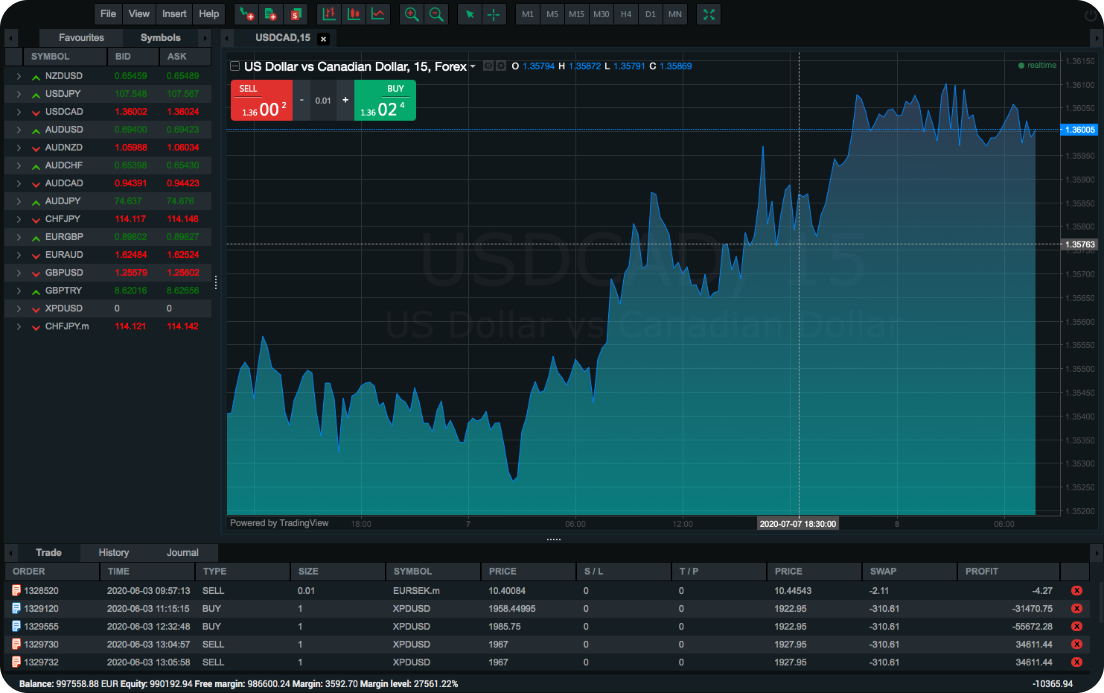The height and width of the screenshot is (693, 1104).
Task: Switch to the Symbols tab
Action: click(x=161, y=38)
